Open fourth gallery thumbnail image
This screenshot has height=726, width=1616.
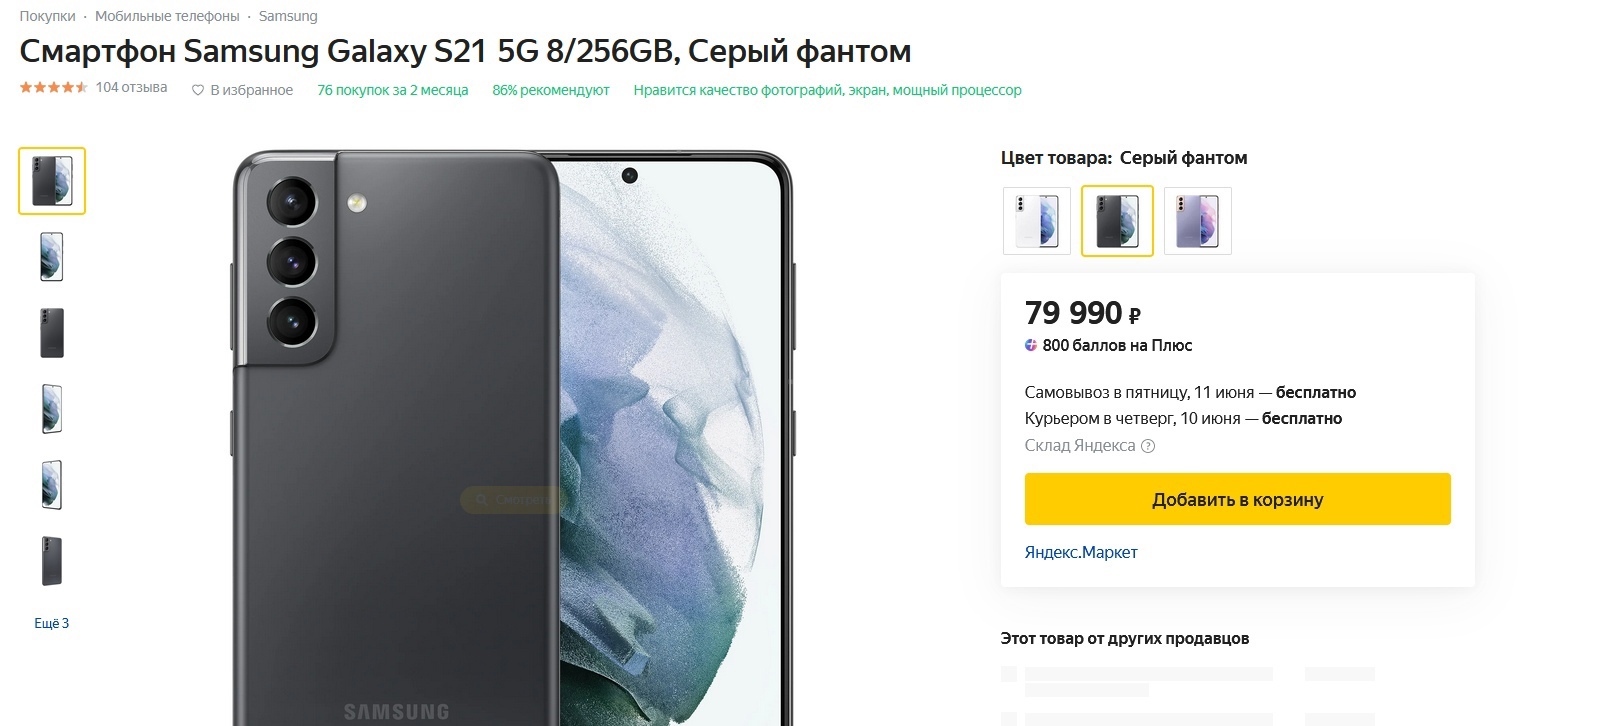tap(52, 409)
